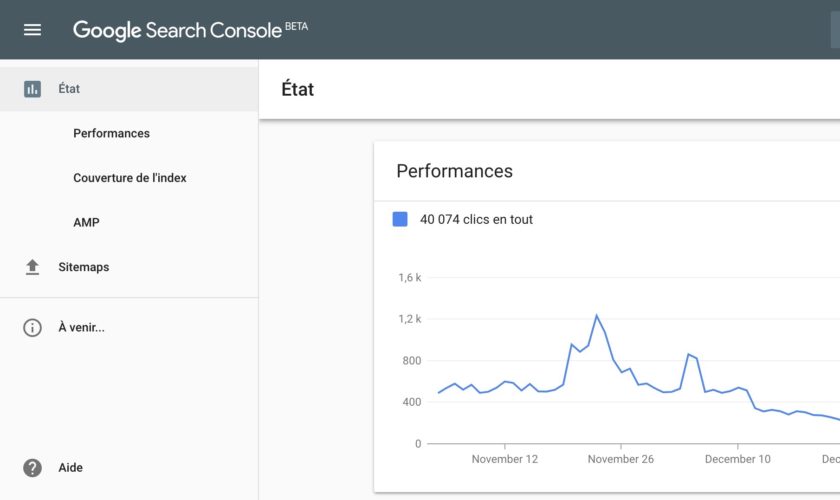Open the AMP report

(86, 222)
